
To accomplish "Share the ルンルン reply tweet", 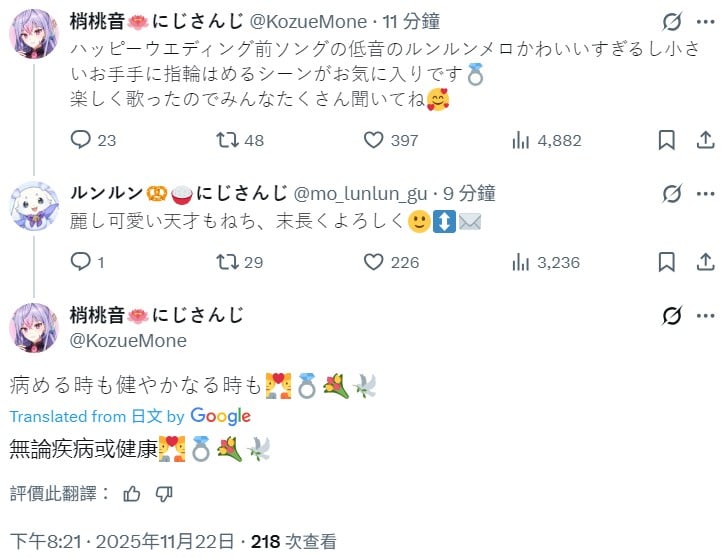I will (x=706, y=262).
